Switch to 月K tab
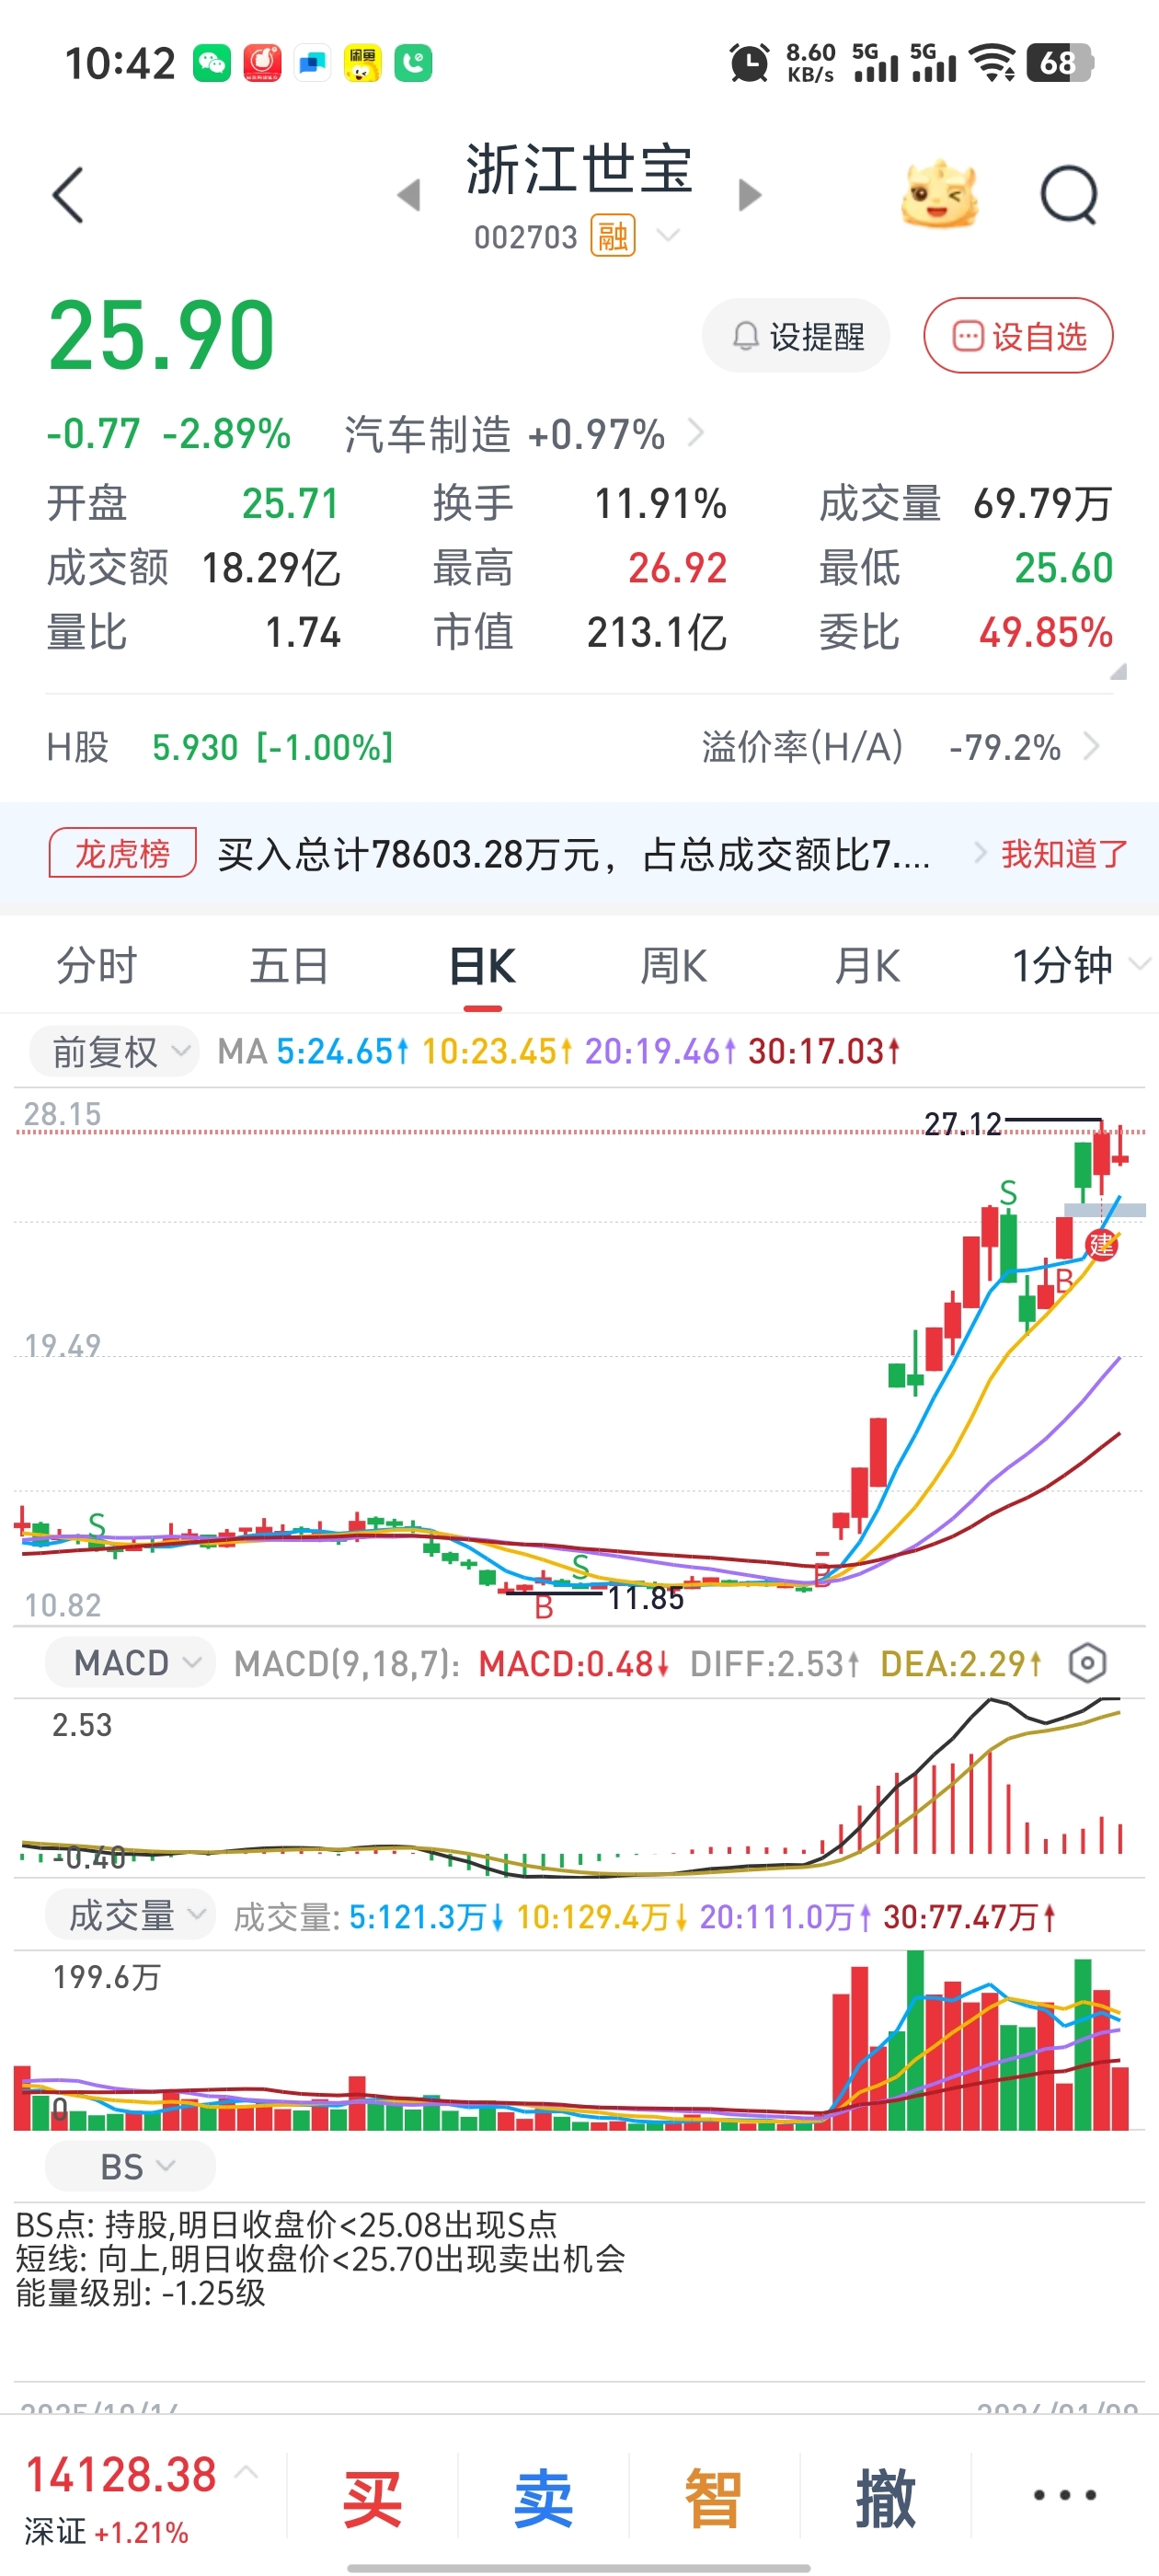The height and width of the screenshot is (2576, 1159). point(867,966)
